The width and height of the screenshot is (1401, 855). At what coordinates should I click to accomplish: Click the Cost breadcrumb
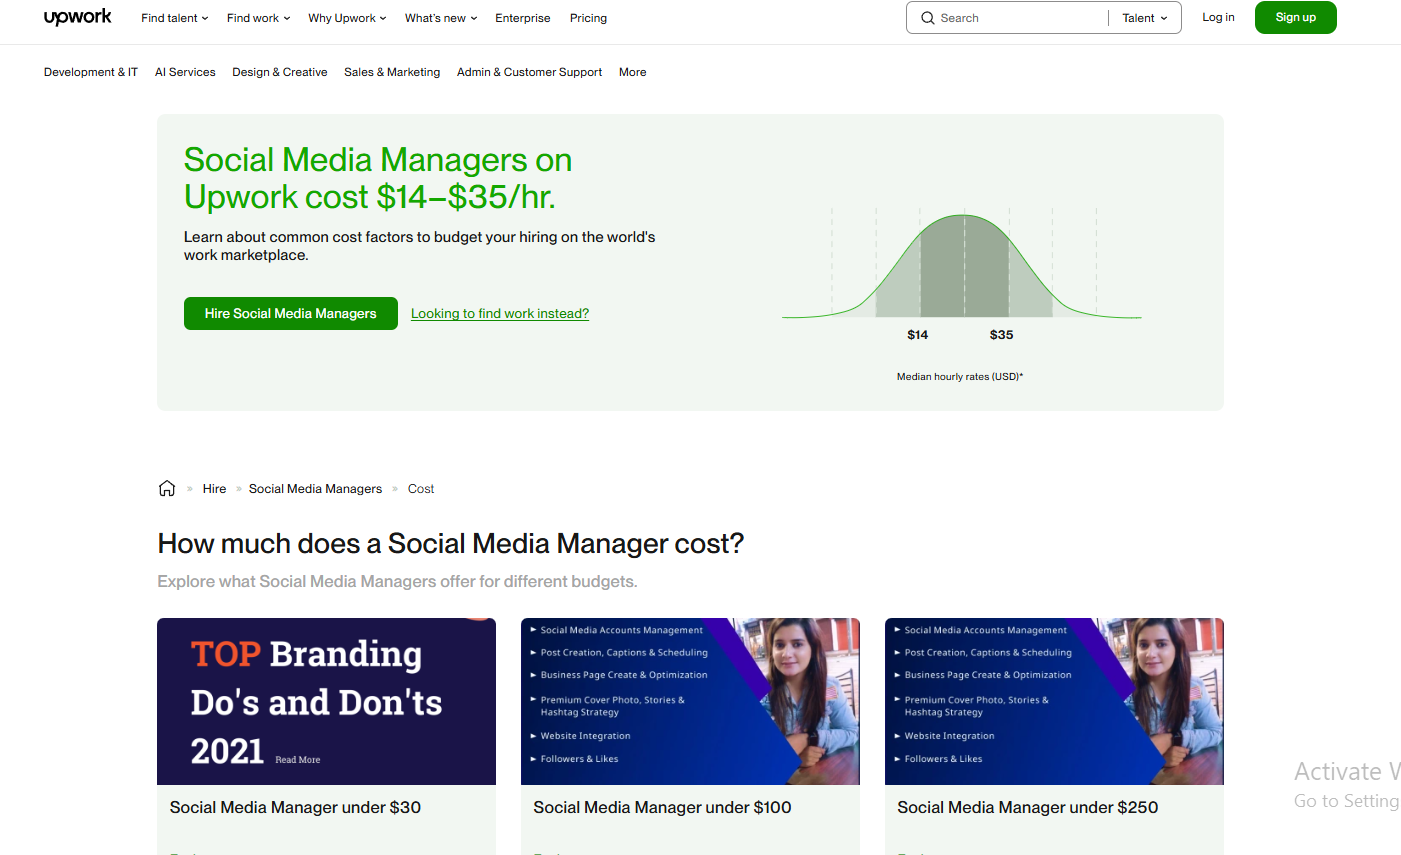pos(421,489)
